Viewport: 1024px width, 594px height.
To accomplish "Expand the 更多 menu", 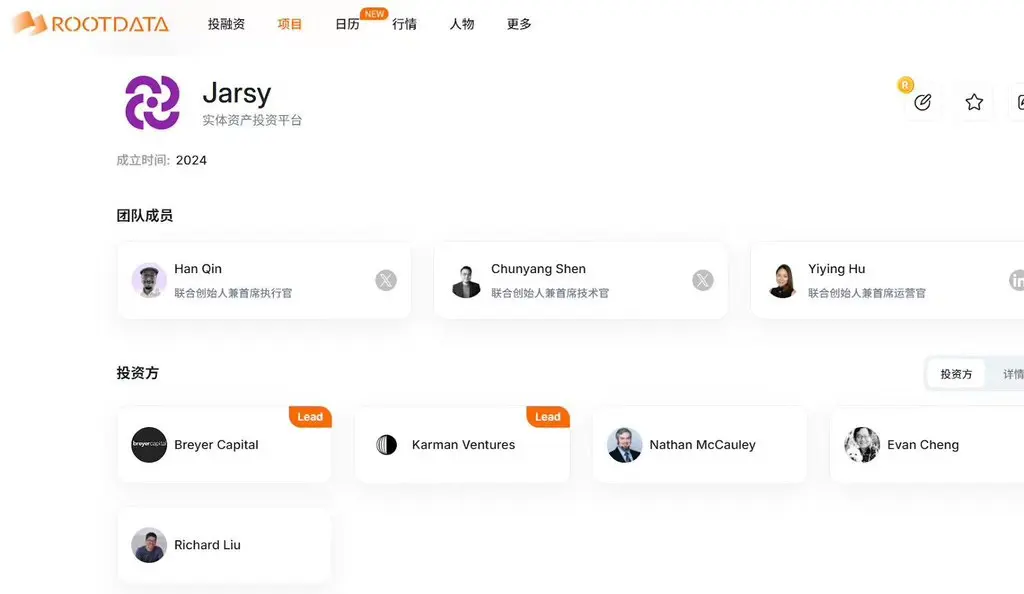I will tap(519, 24).
